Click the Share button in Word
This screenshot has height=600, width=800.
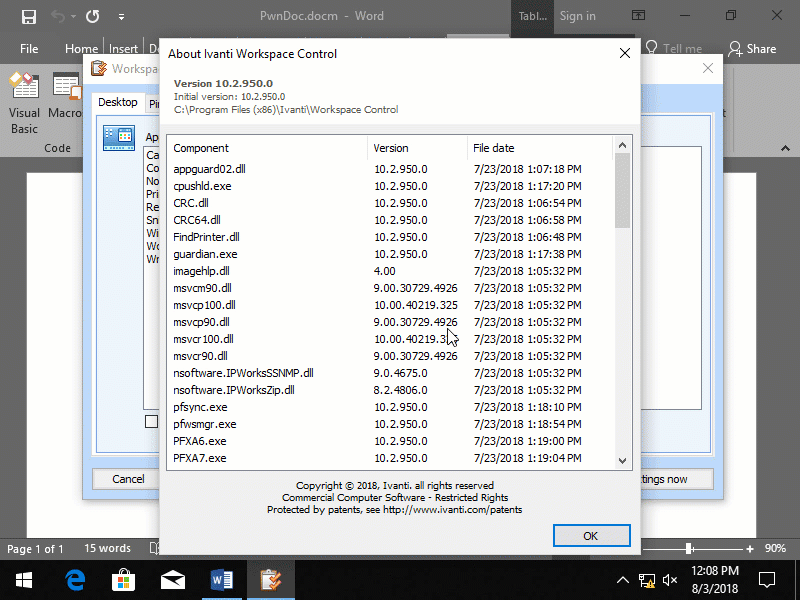[x=752, y=49]
